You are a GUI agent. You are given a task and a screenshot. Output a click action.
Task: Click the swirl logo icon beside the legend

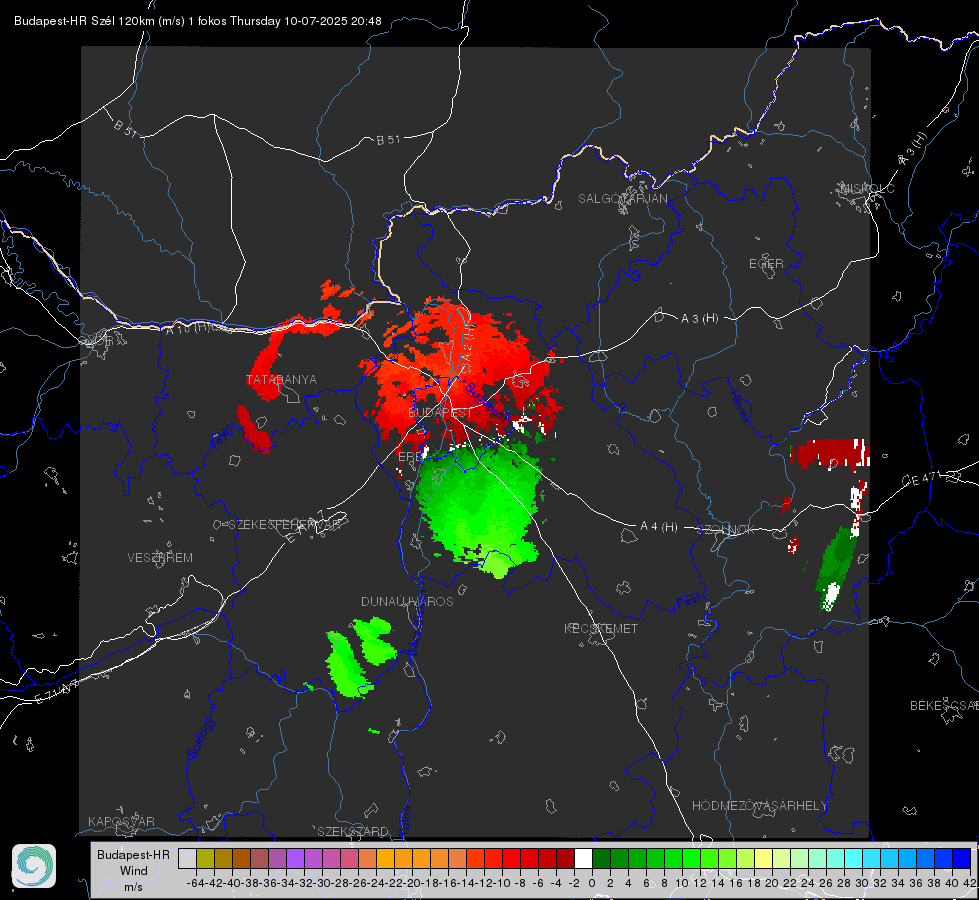pyautogui.click(x=34, y=866)
